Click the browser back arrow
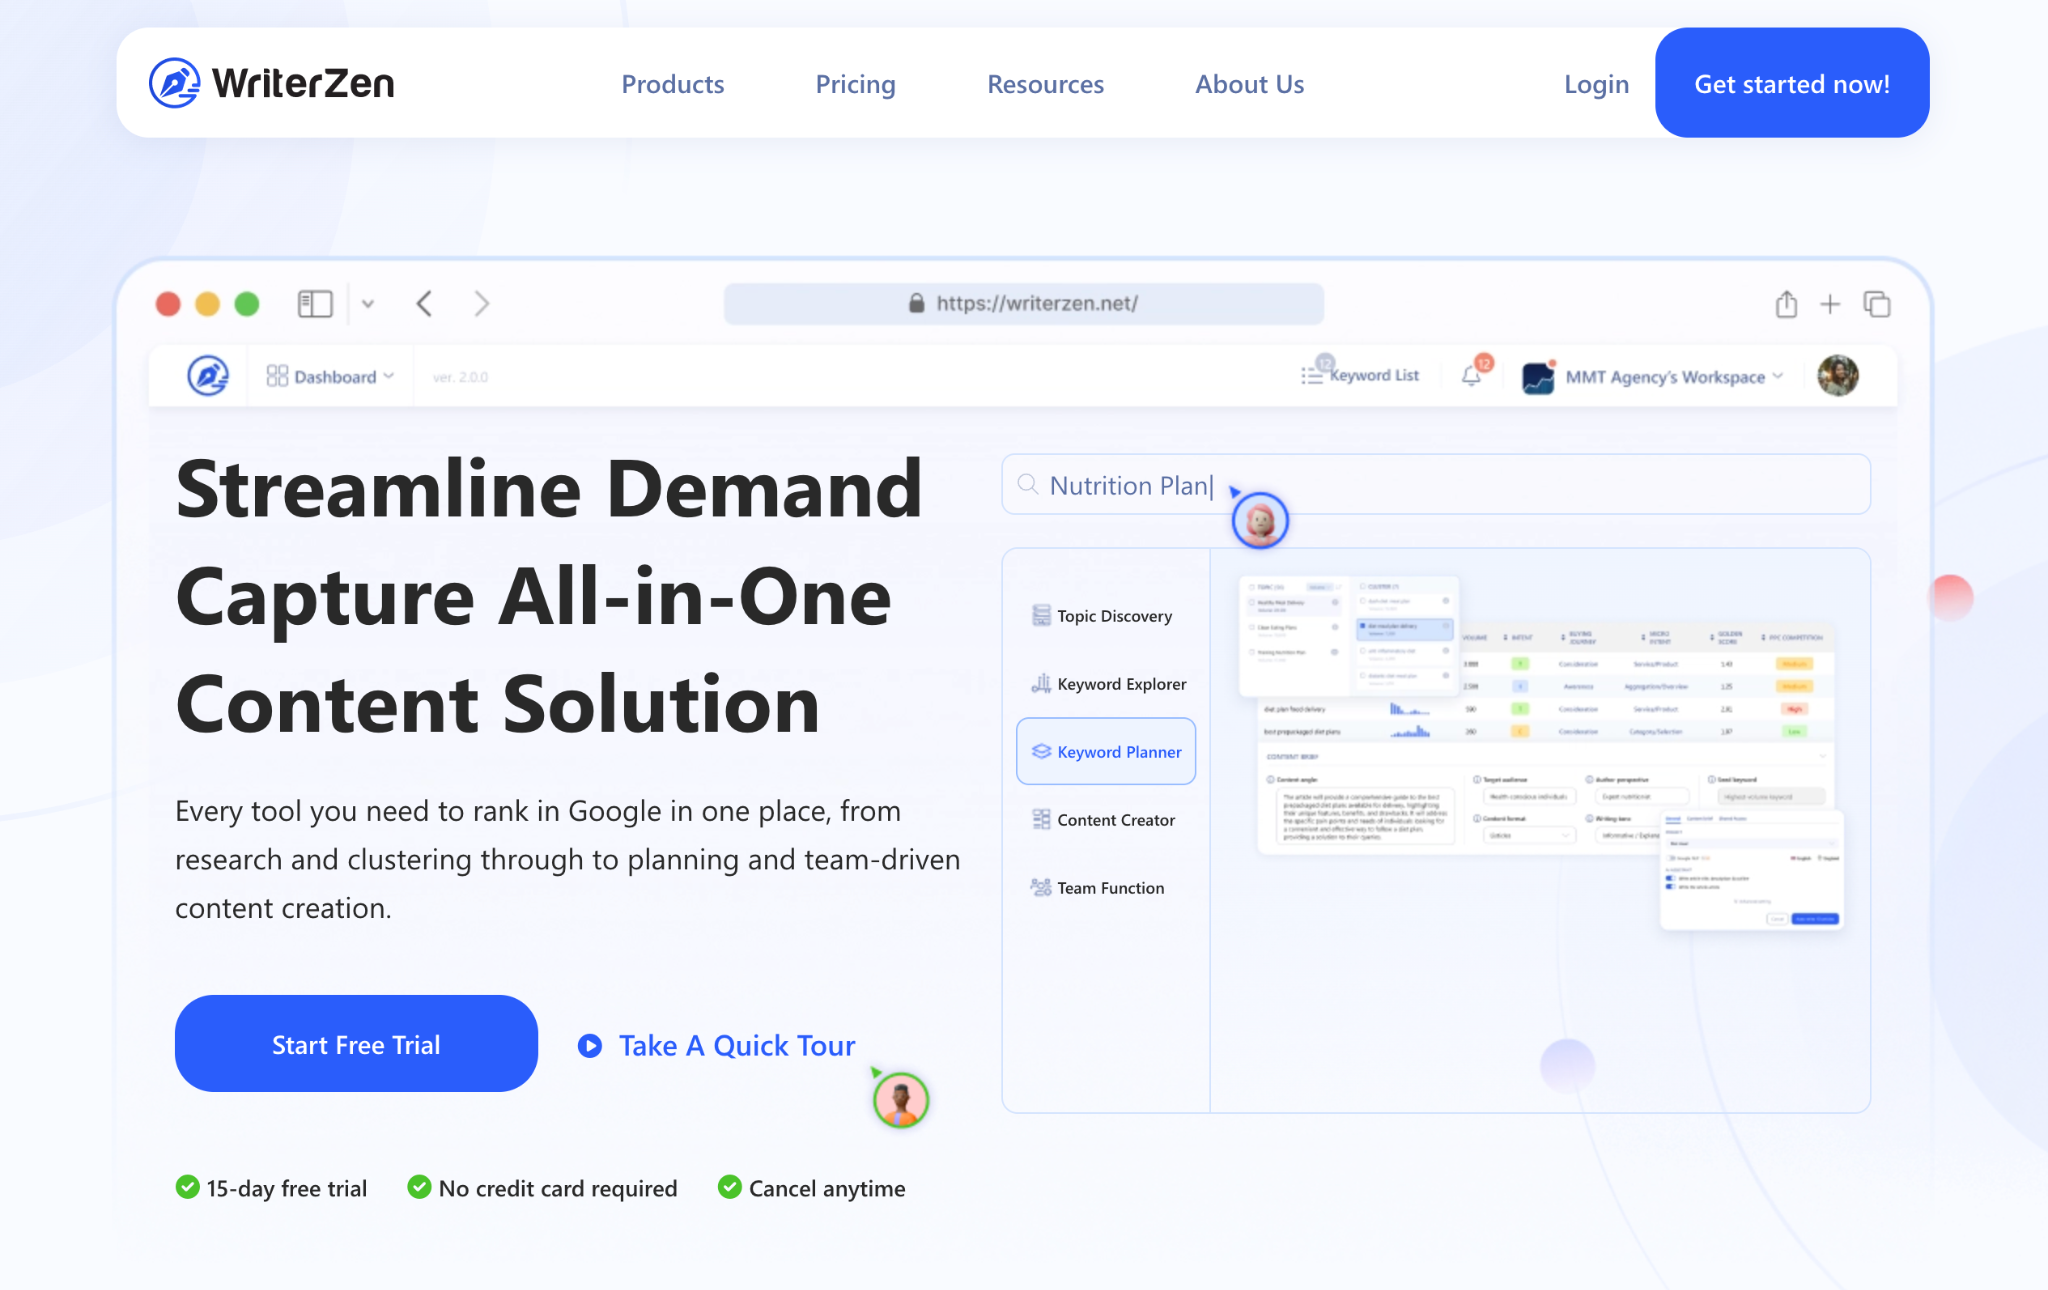Viewport: 2048px width, 1290px height. [425, 304]
